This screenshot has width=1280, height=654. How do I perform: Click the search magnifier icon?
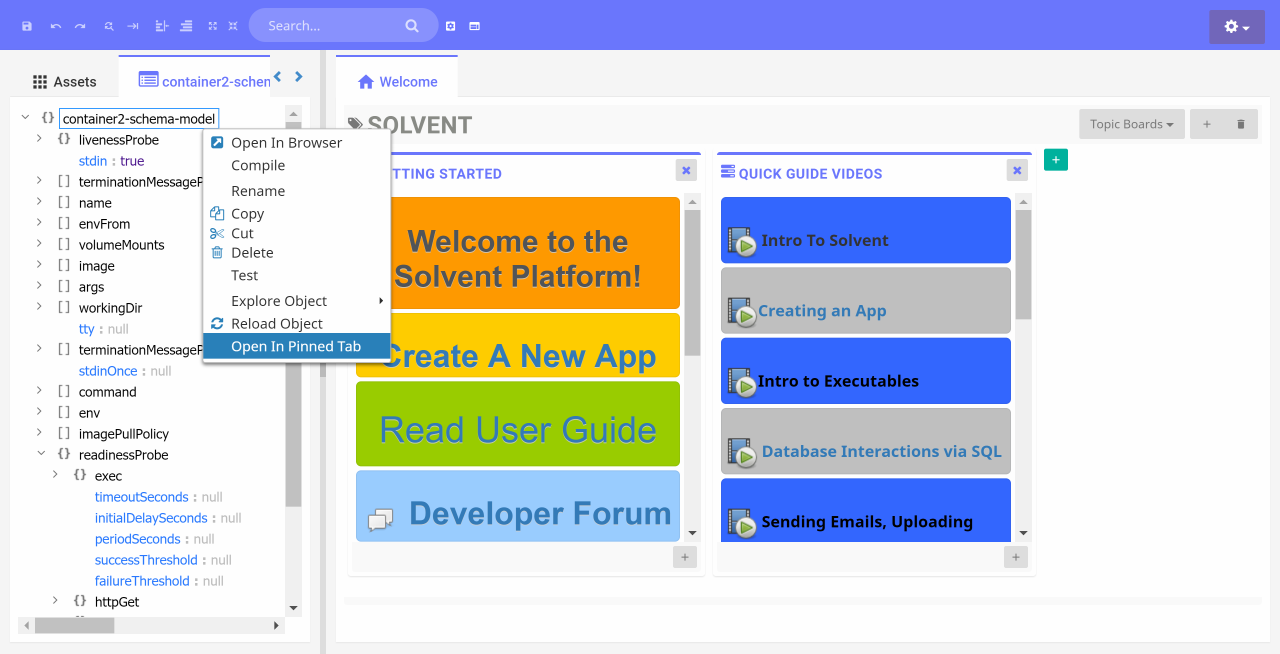pyautogui.click(x=412, y=26)
